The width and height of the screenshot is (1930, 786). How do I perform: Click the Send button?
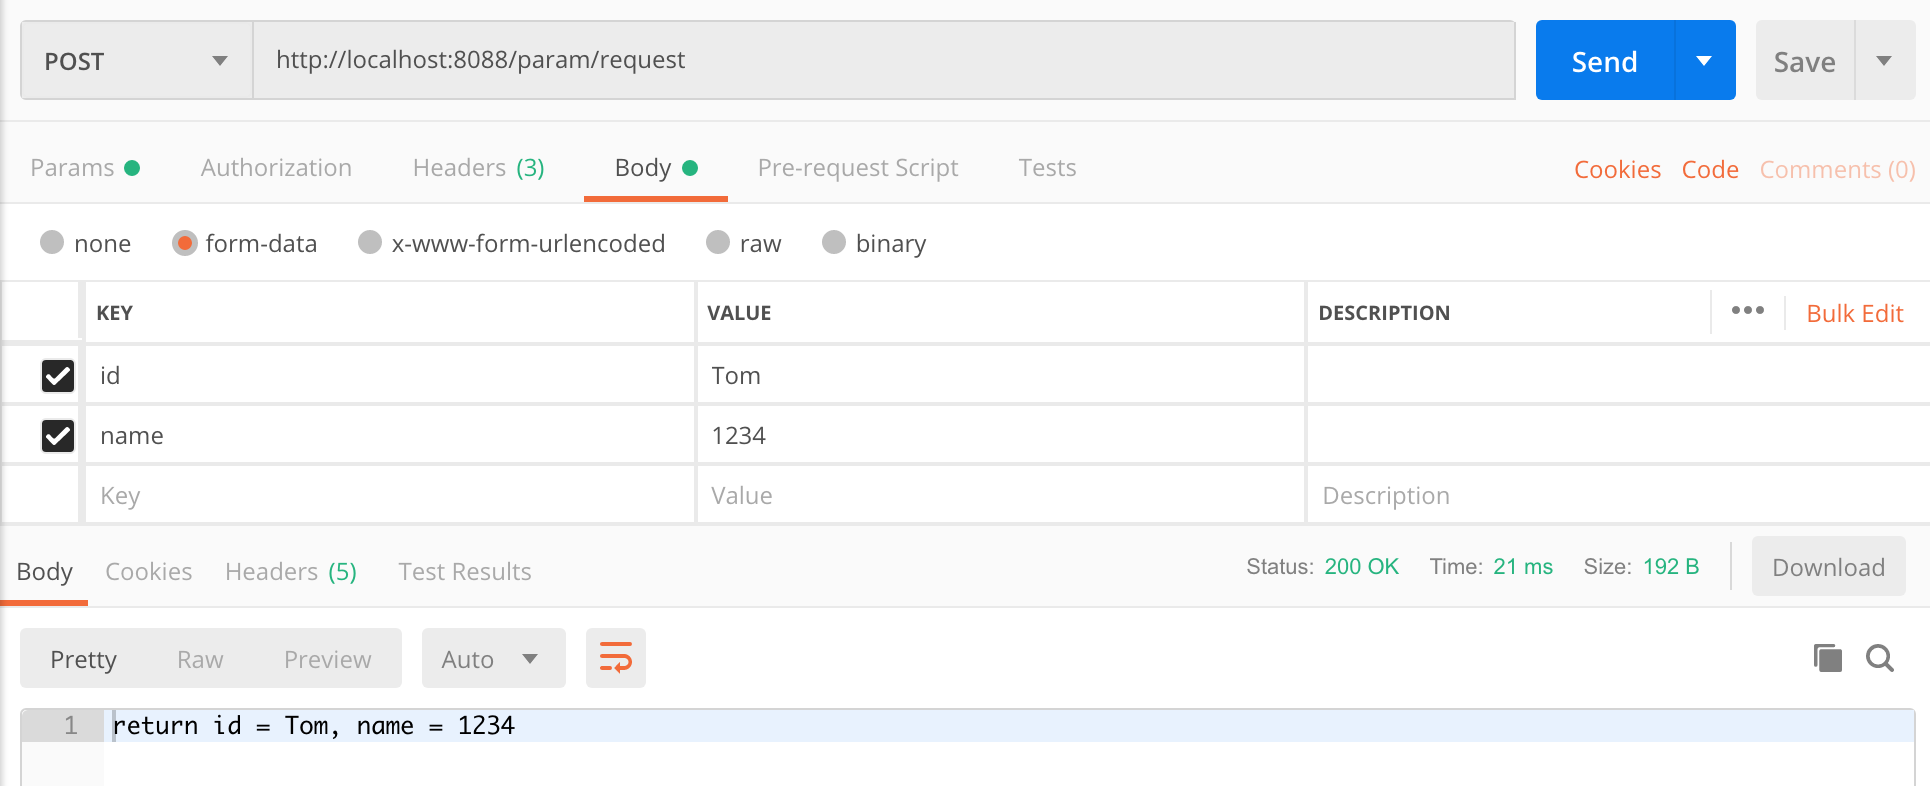(1605, 61)
